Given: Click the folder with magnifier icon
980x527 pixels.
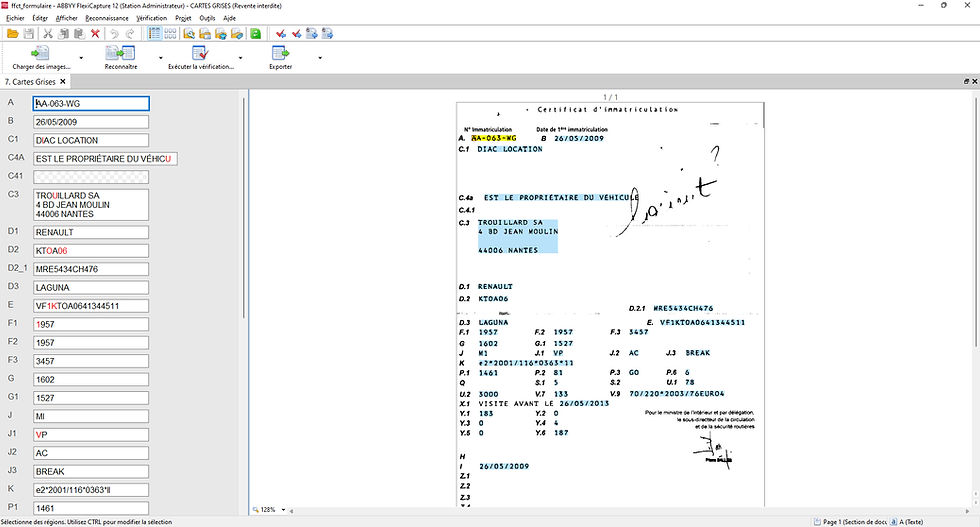Looking at the screenshot, I should click(x=189, y=34).
